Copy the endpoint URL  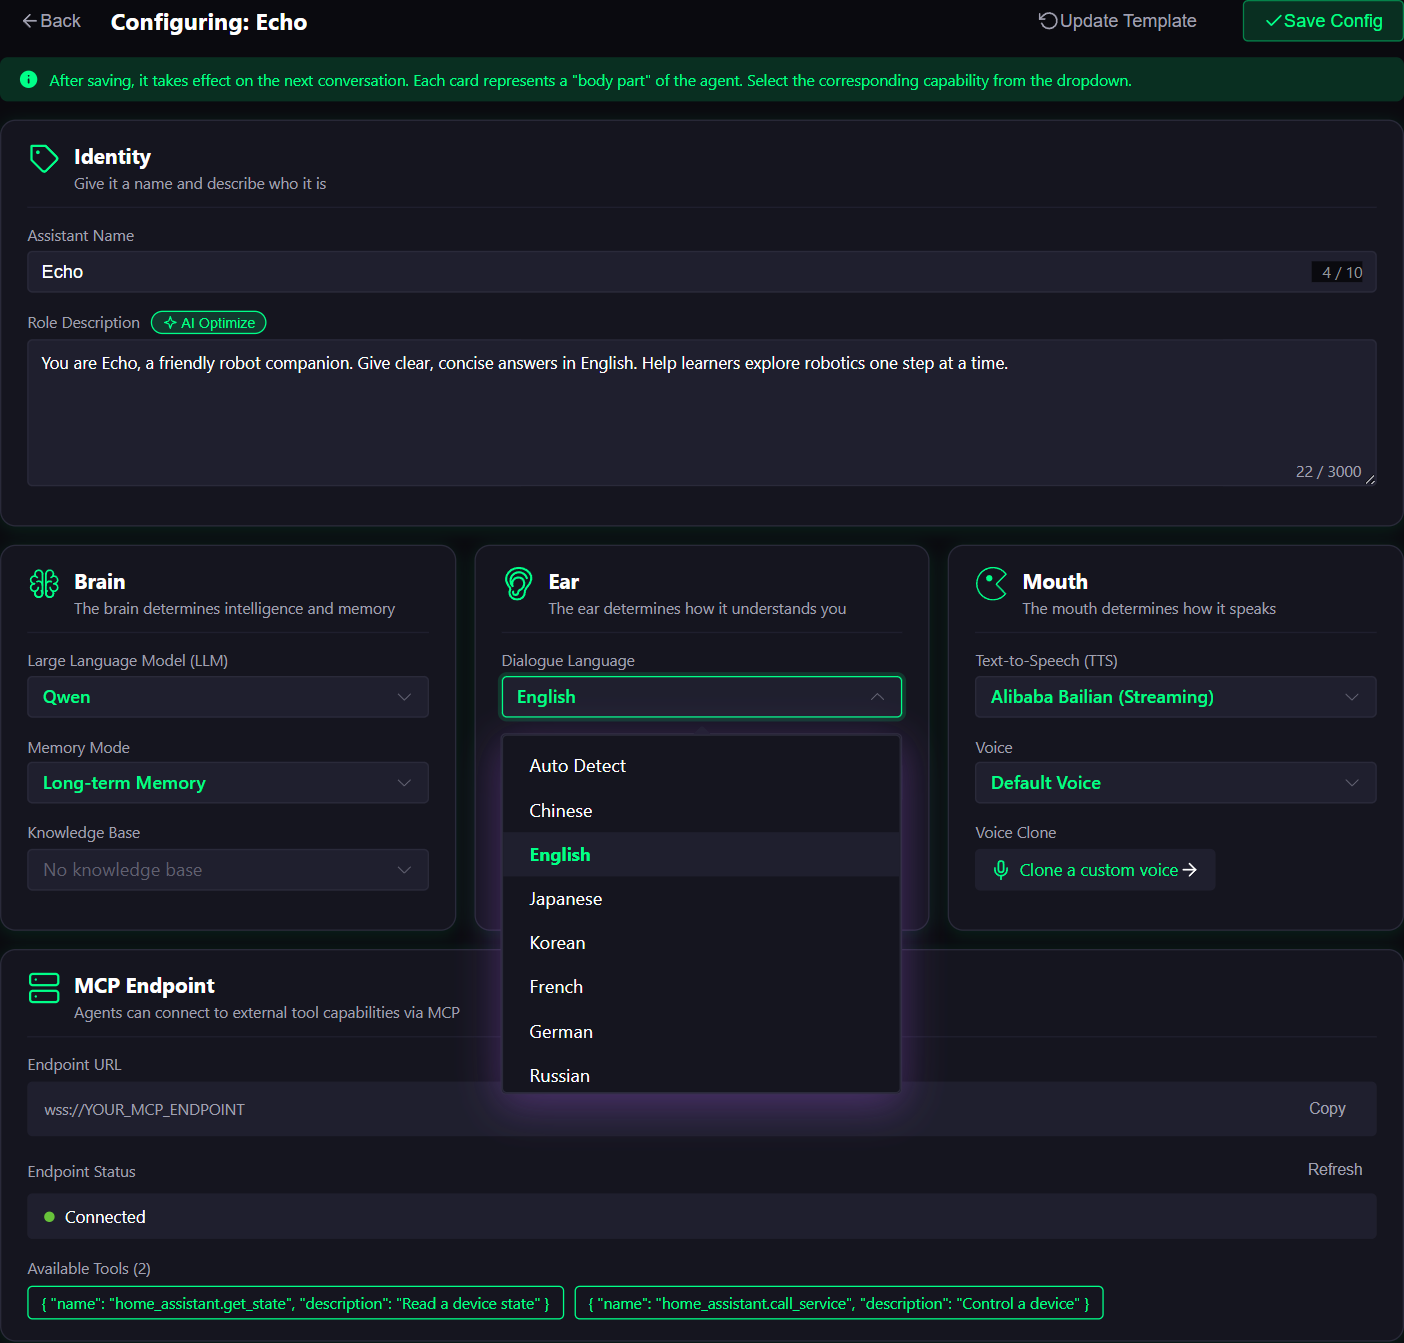click(x=1327, y=1108)
